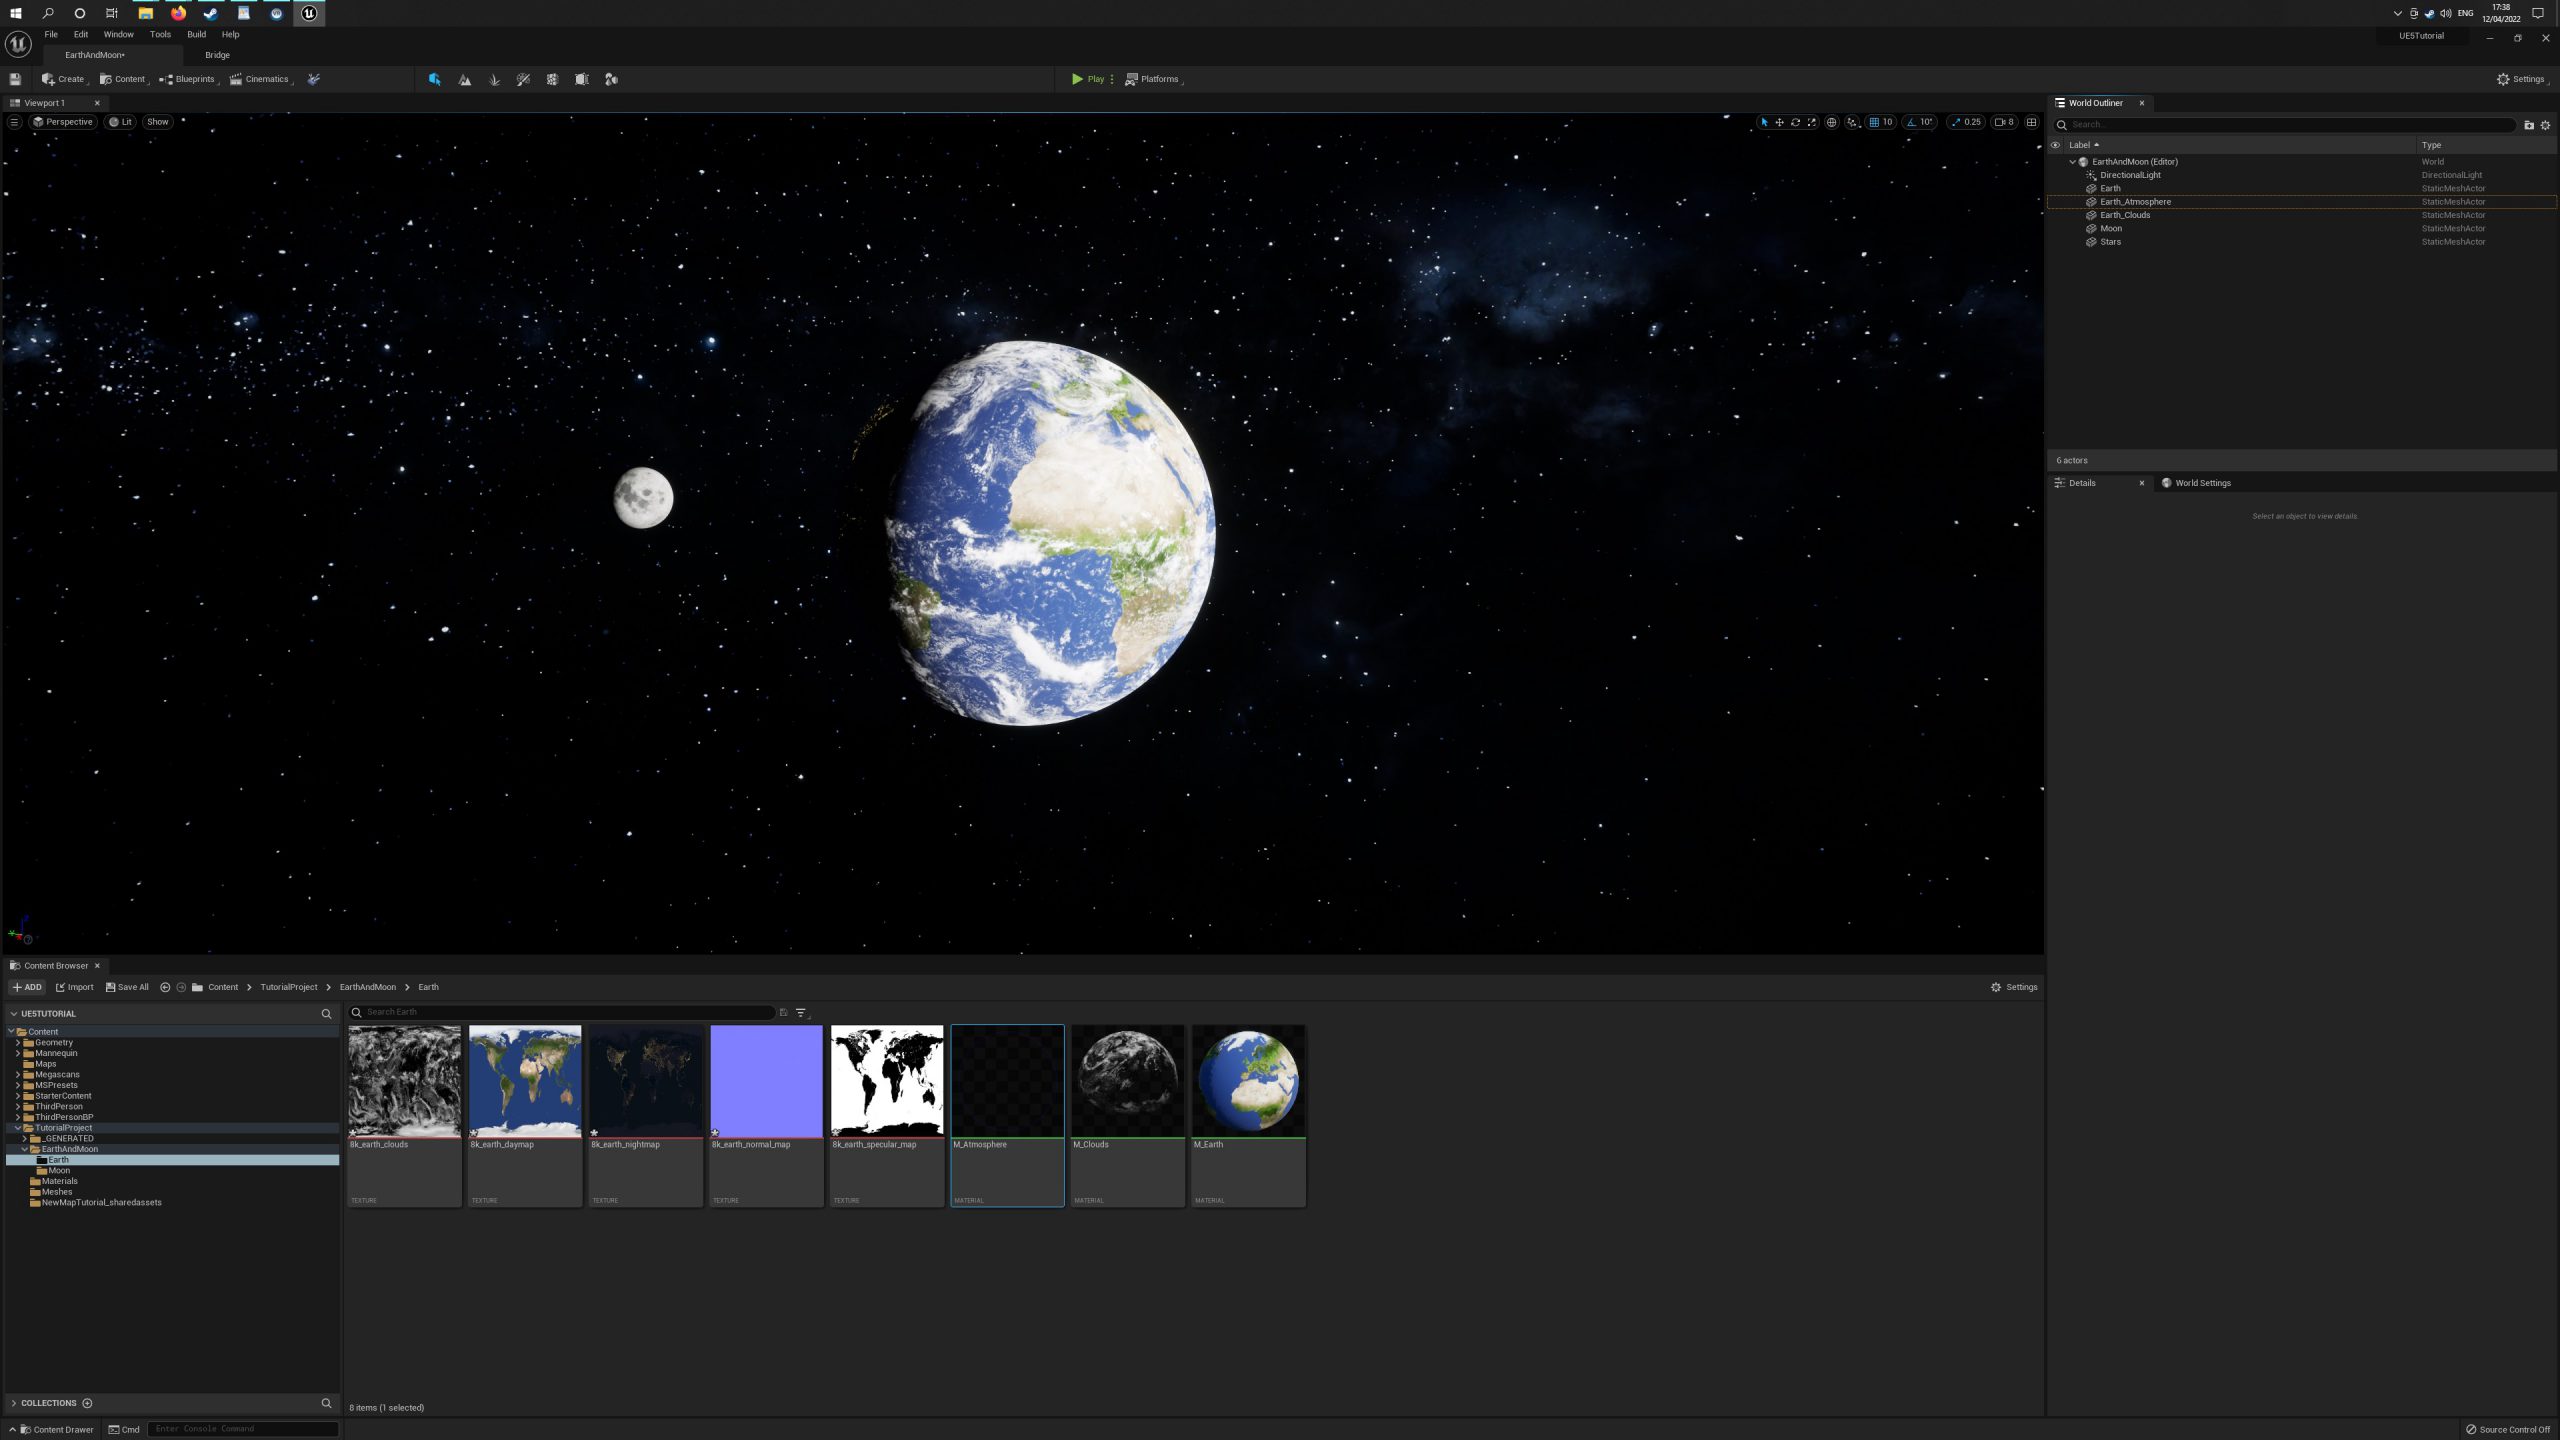Save the current level with the floppy disk icon
The image size is (2560, 1440).
15,79
